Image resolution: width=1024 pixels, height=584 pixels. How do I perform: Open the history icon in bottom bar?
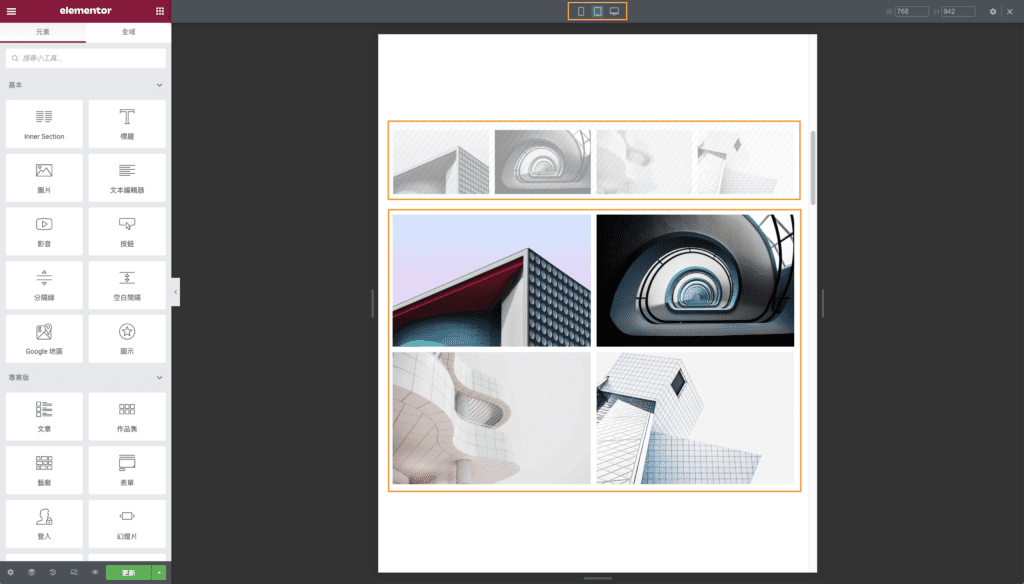click(x=52, y=572)
